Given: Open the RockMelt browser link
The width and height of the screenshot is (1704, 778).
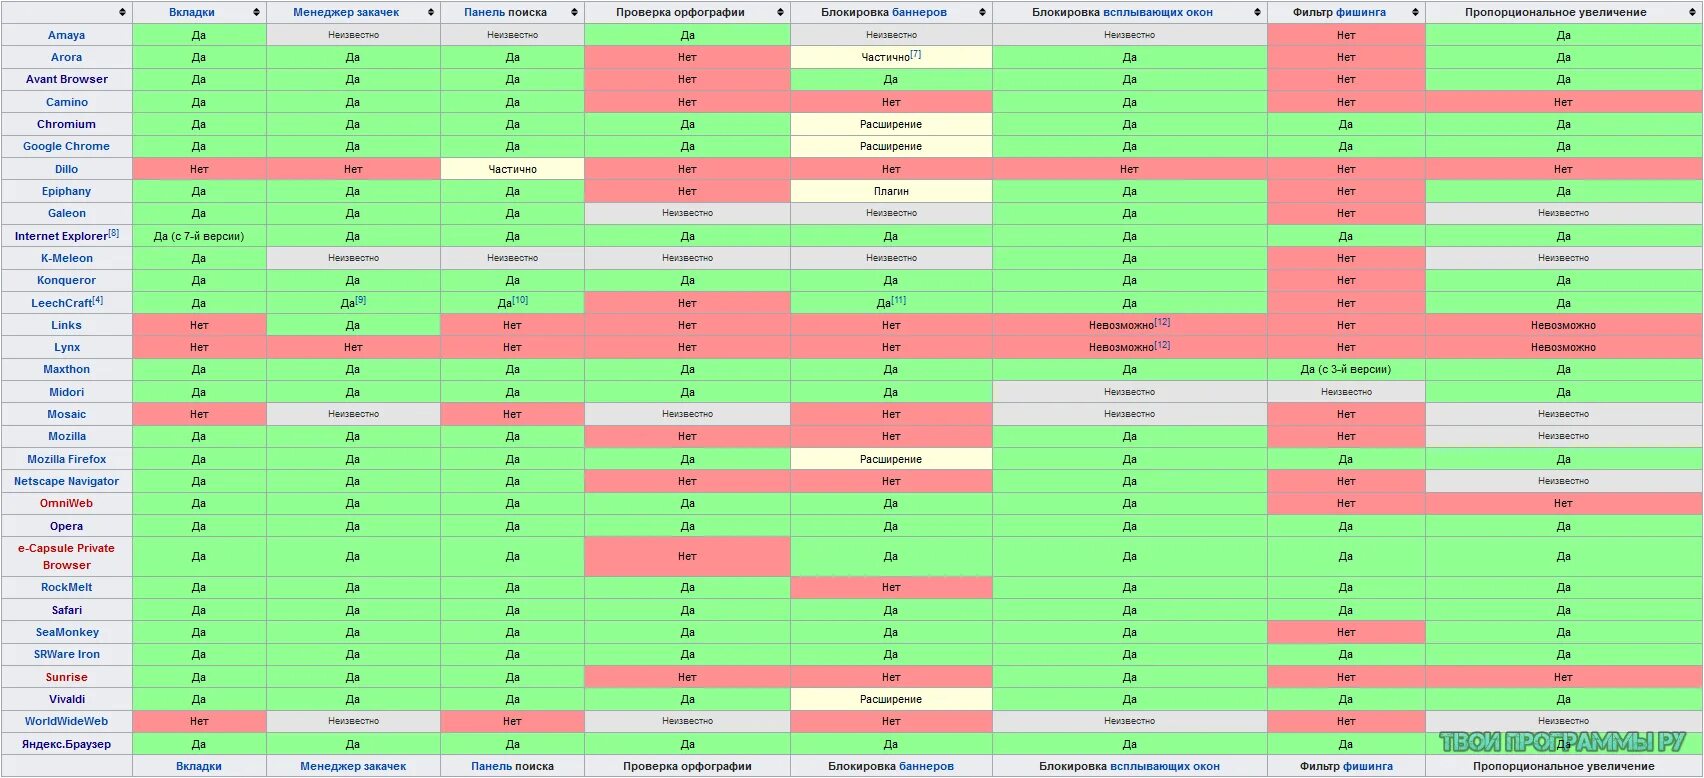Looking at the screenshot, I should pos(67,588).
